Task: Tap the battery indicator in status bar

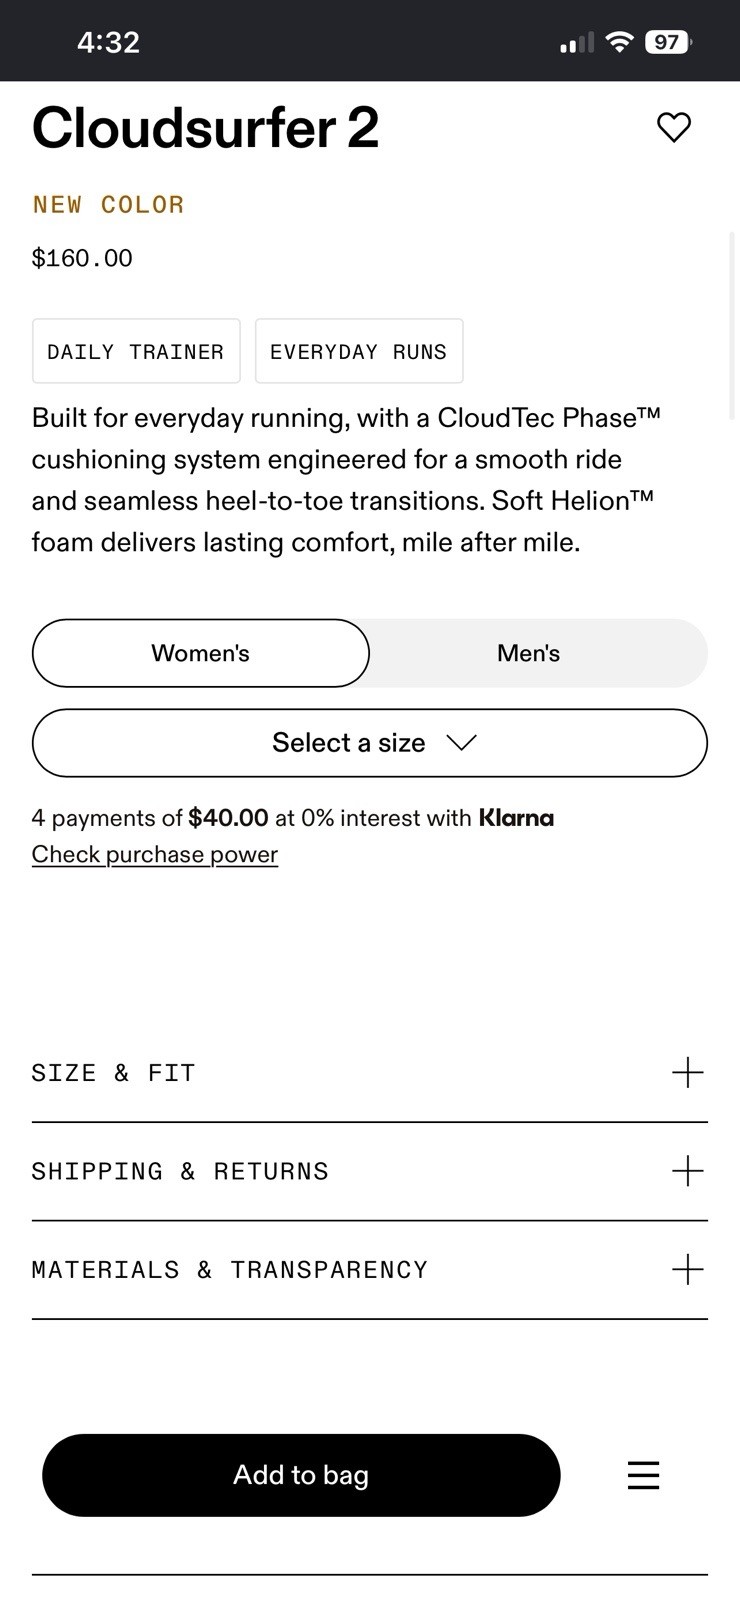Action: pos(669,42)
